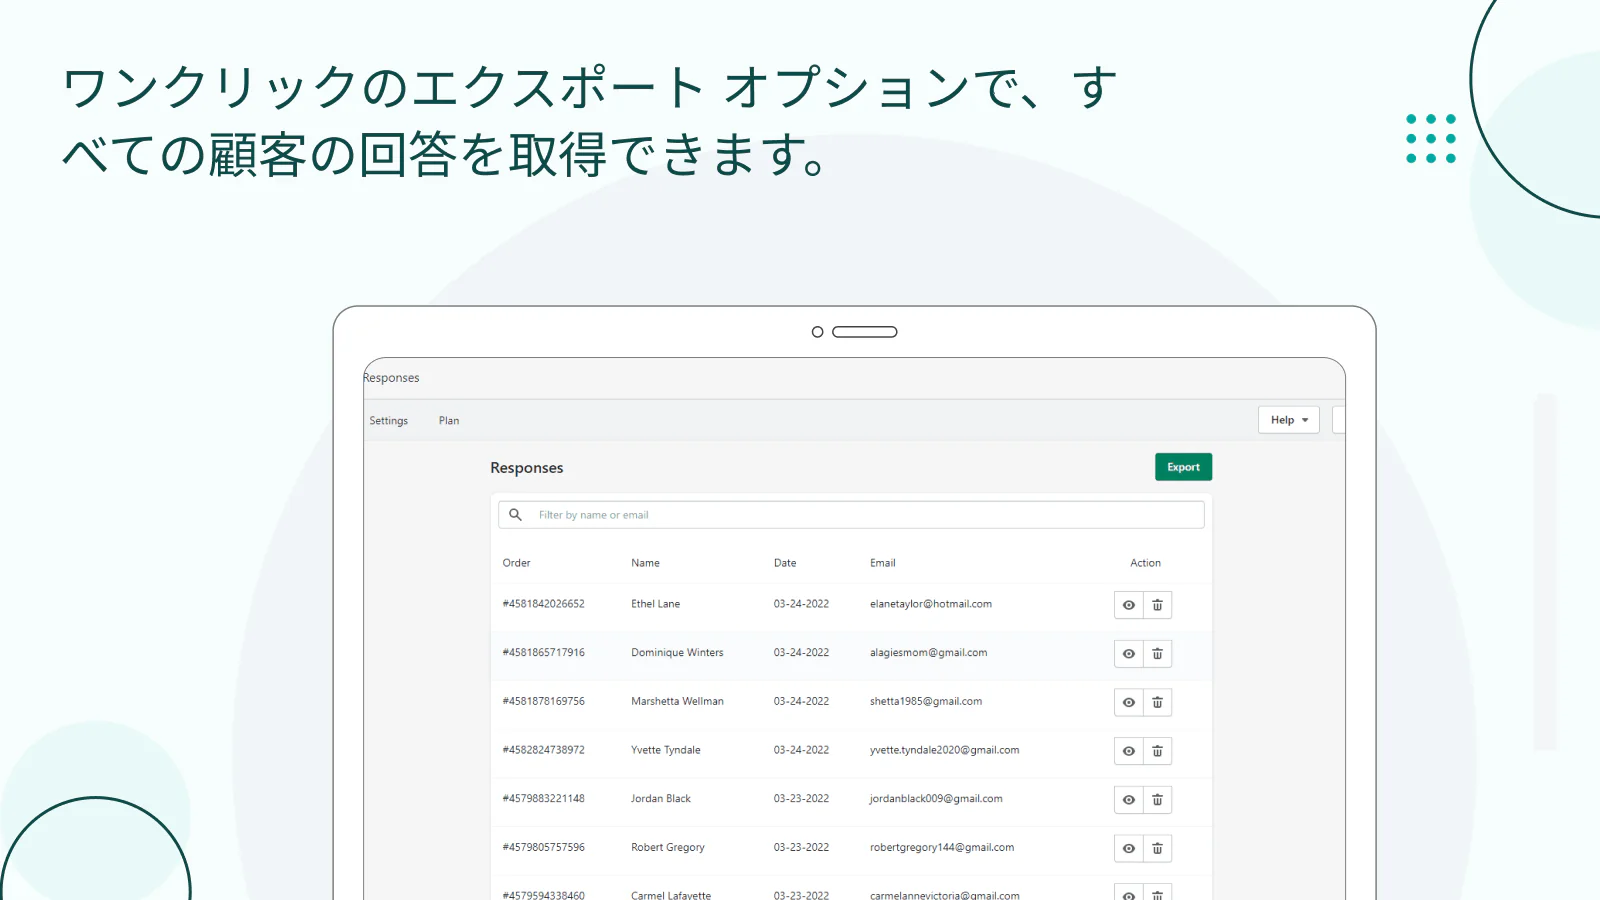
Task: Click email alagiesmom@gmail.com
Action: point(928,653)
